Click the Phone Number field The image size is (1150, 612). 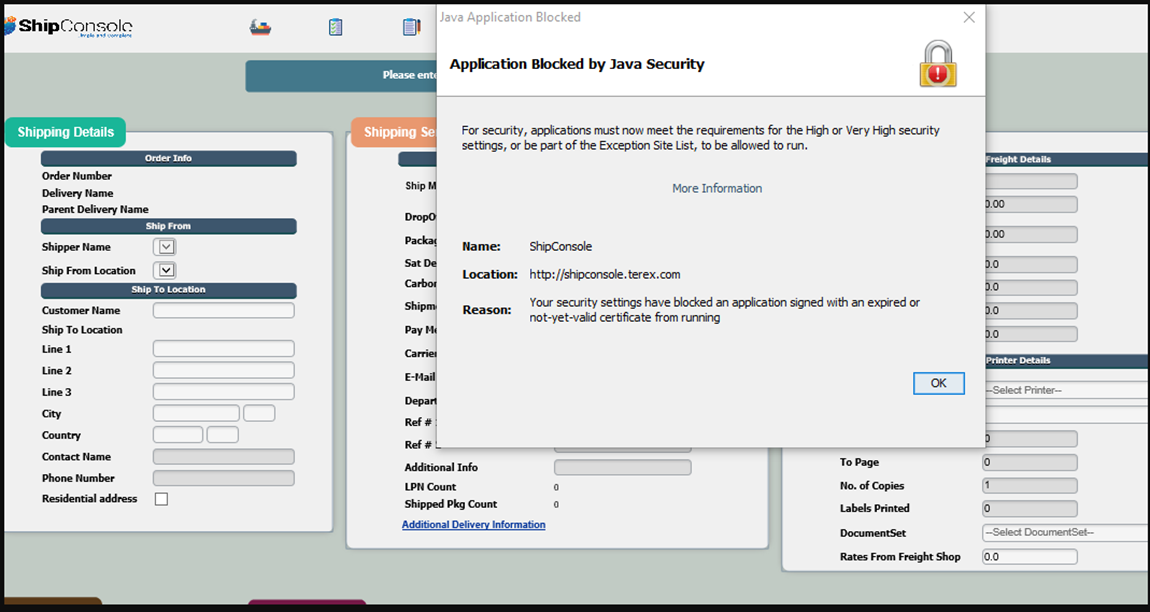coord(224,478)
